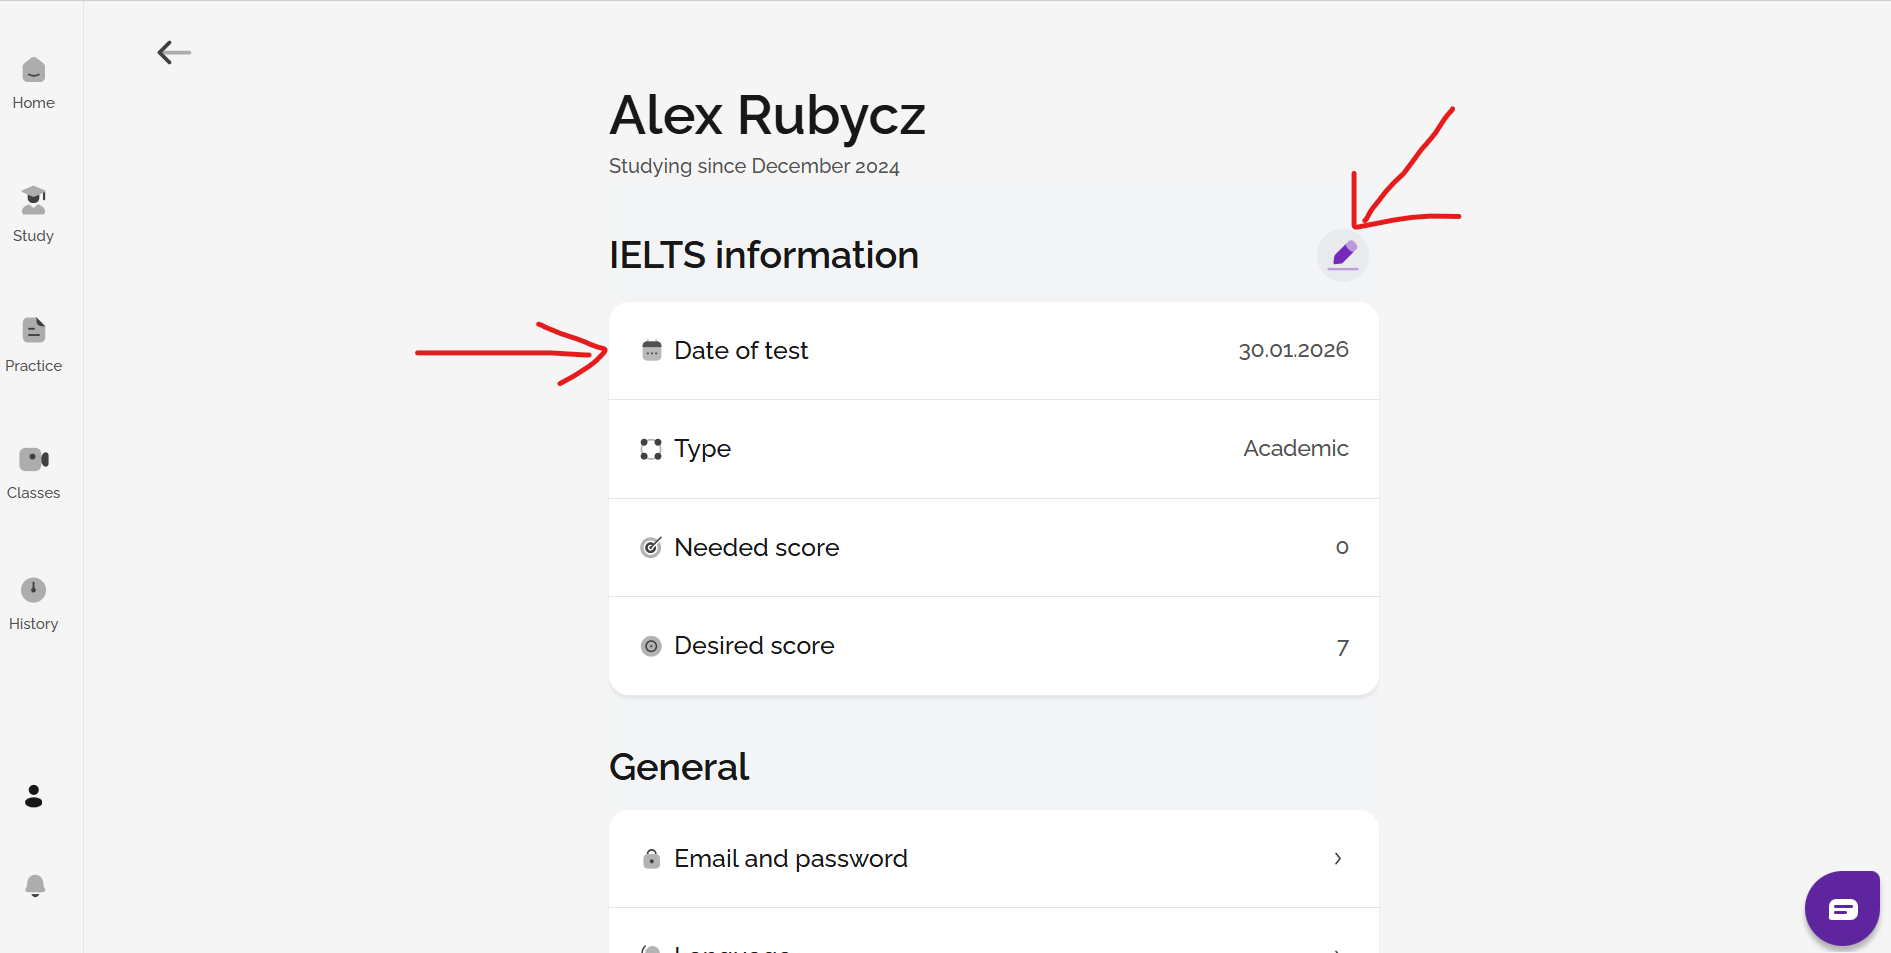
Task: Click the Needed score target icon
Action: tap(651, 548)
